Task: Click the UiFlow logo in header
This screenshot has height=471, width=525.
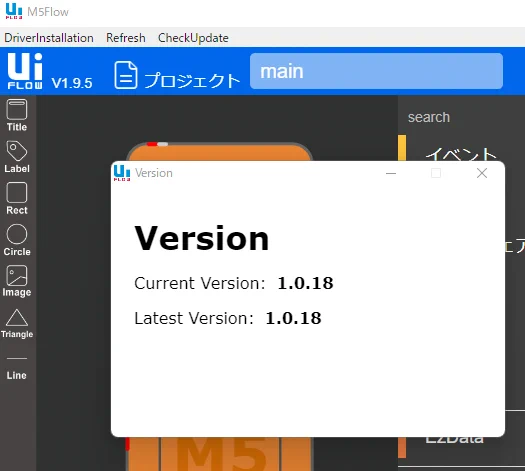Action: click(25, 71)
